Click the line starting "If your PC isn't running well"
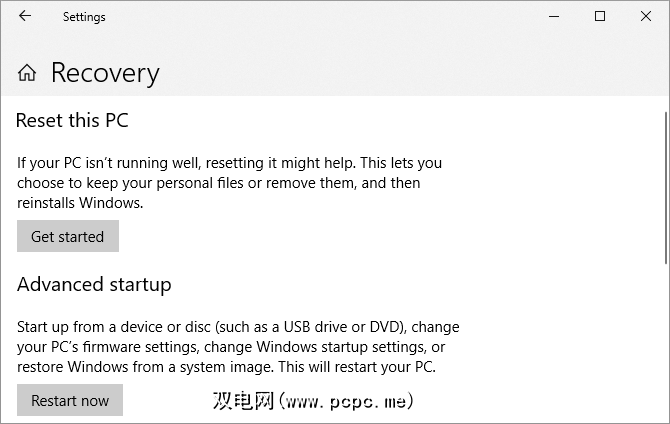This screenshot has width=670, height=424. 229,162
